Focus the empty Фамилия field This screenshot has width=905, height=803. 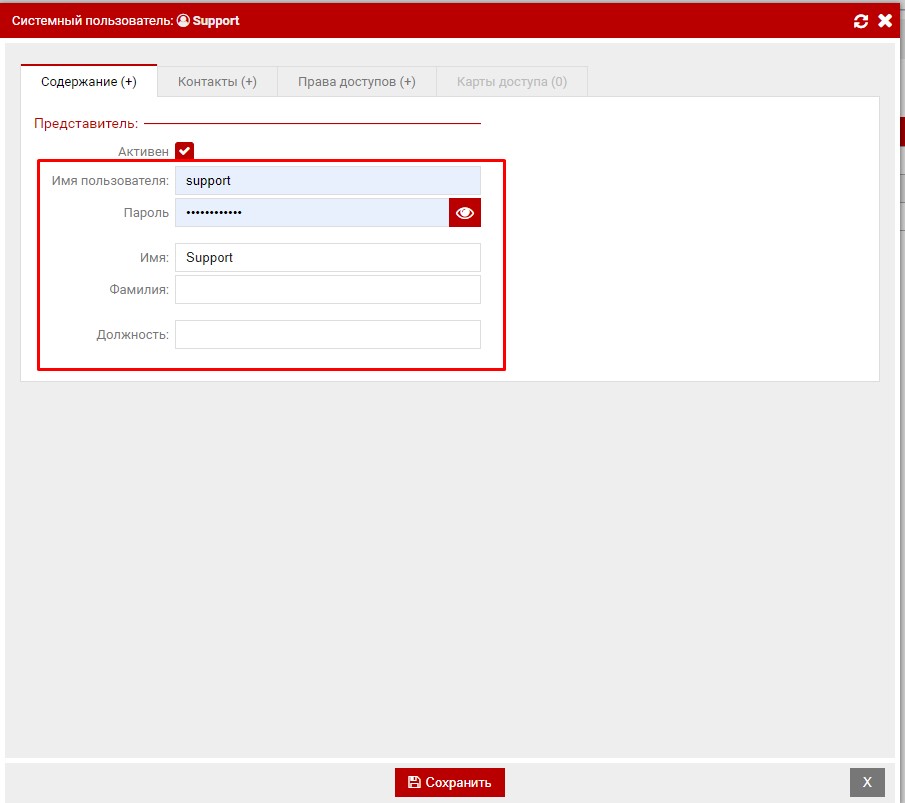click(327, 290)
